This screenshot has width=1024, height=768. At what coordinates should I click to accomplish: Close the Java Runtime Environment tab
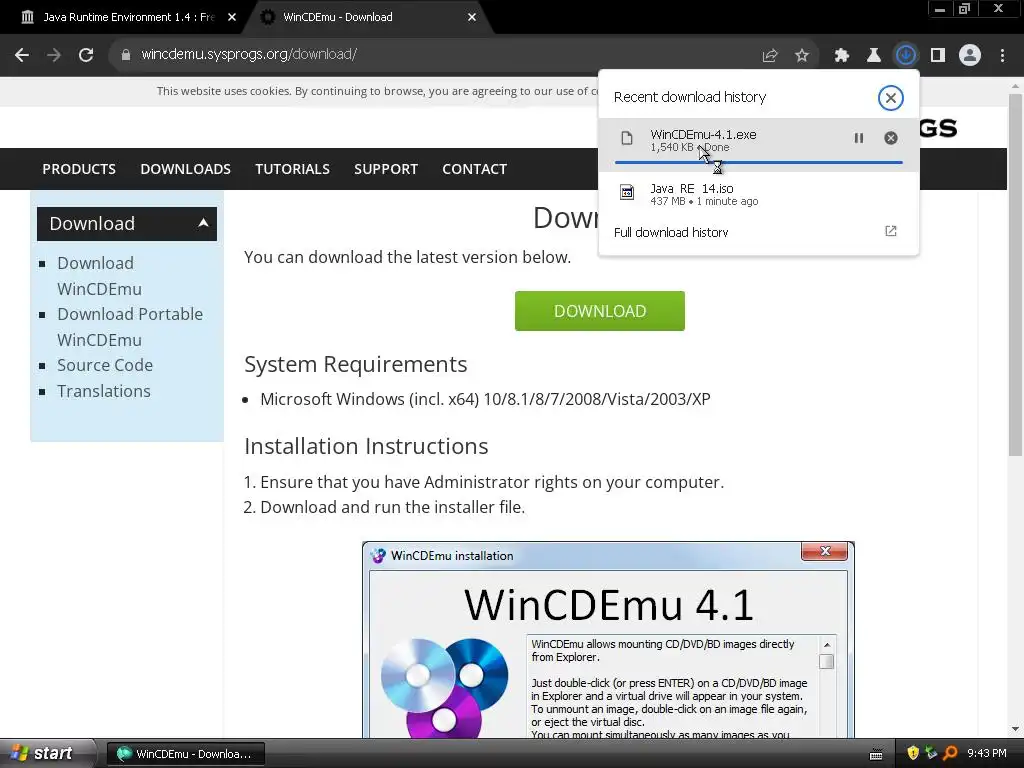coord(232,17)
